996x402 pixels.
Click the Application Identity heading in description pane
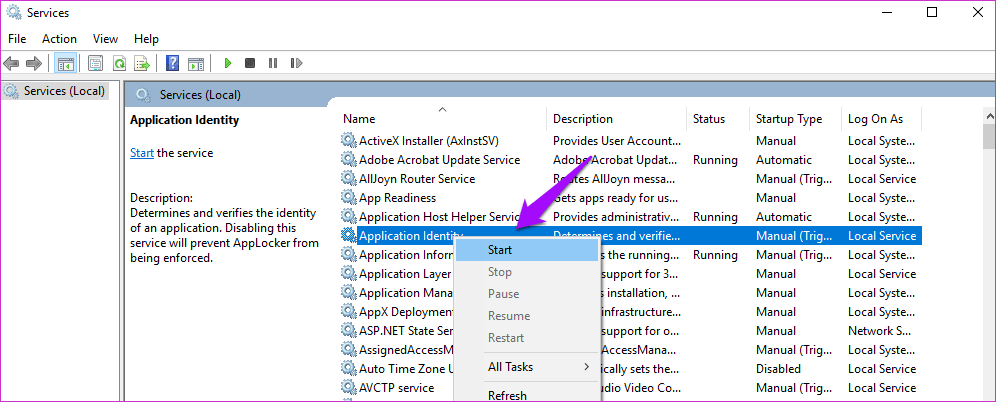tap(184, 119)
